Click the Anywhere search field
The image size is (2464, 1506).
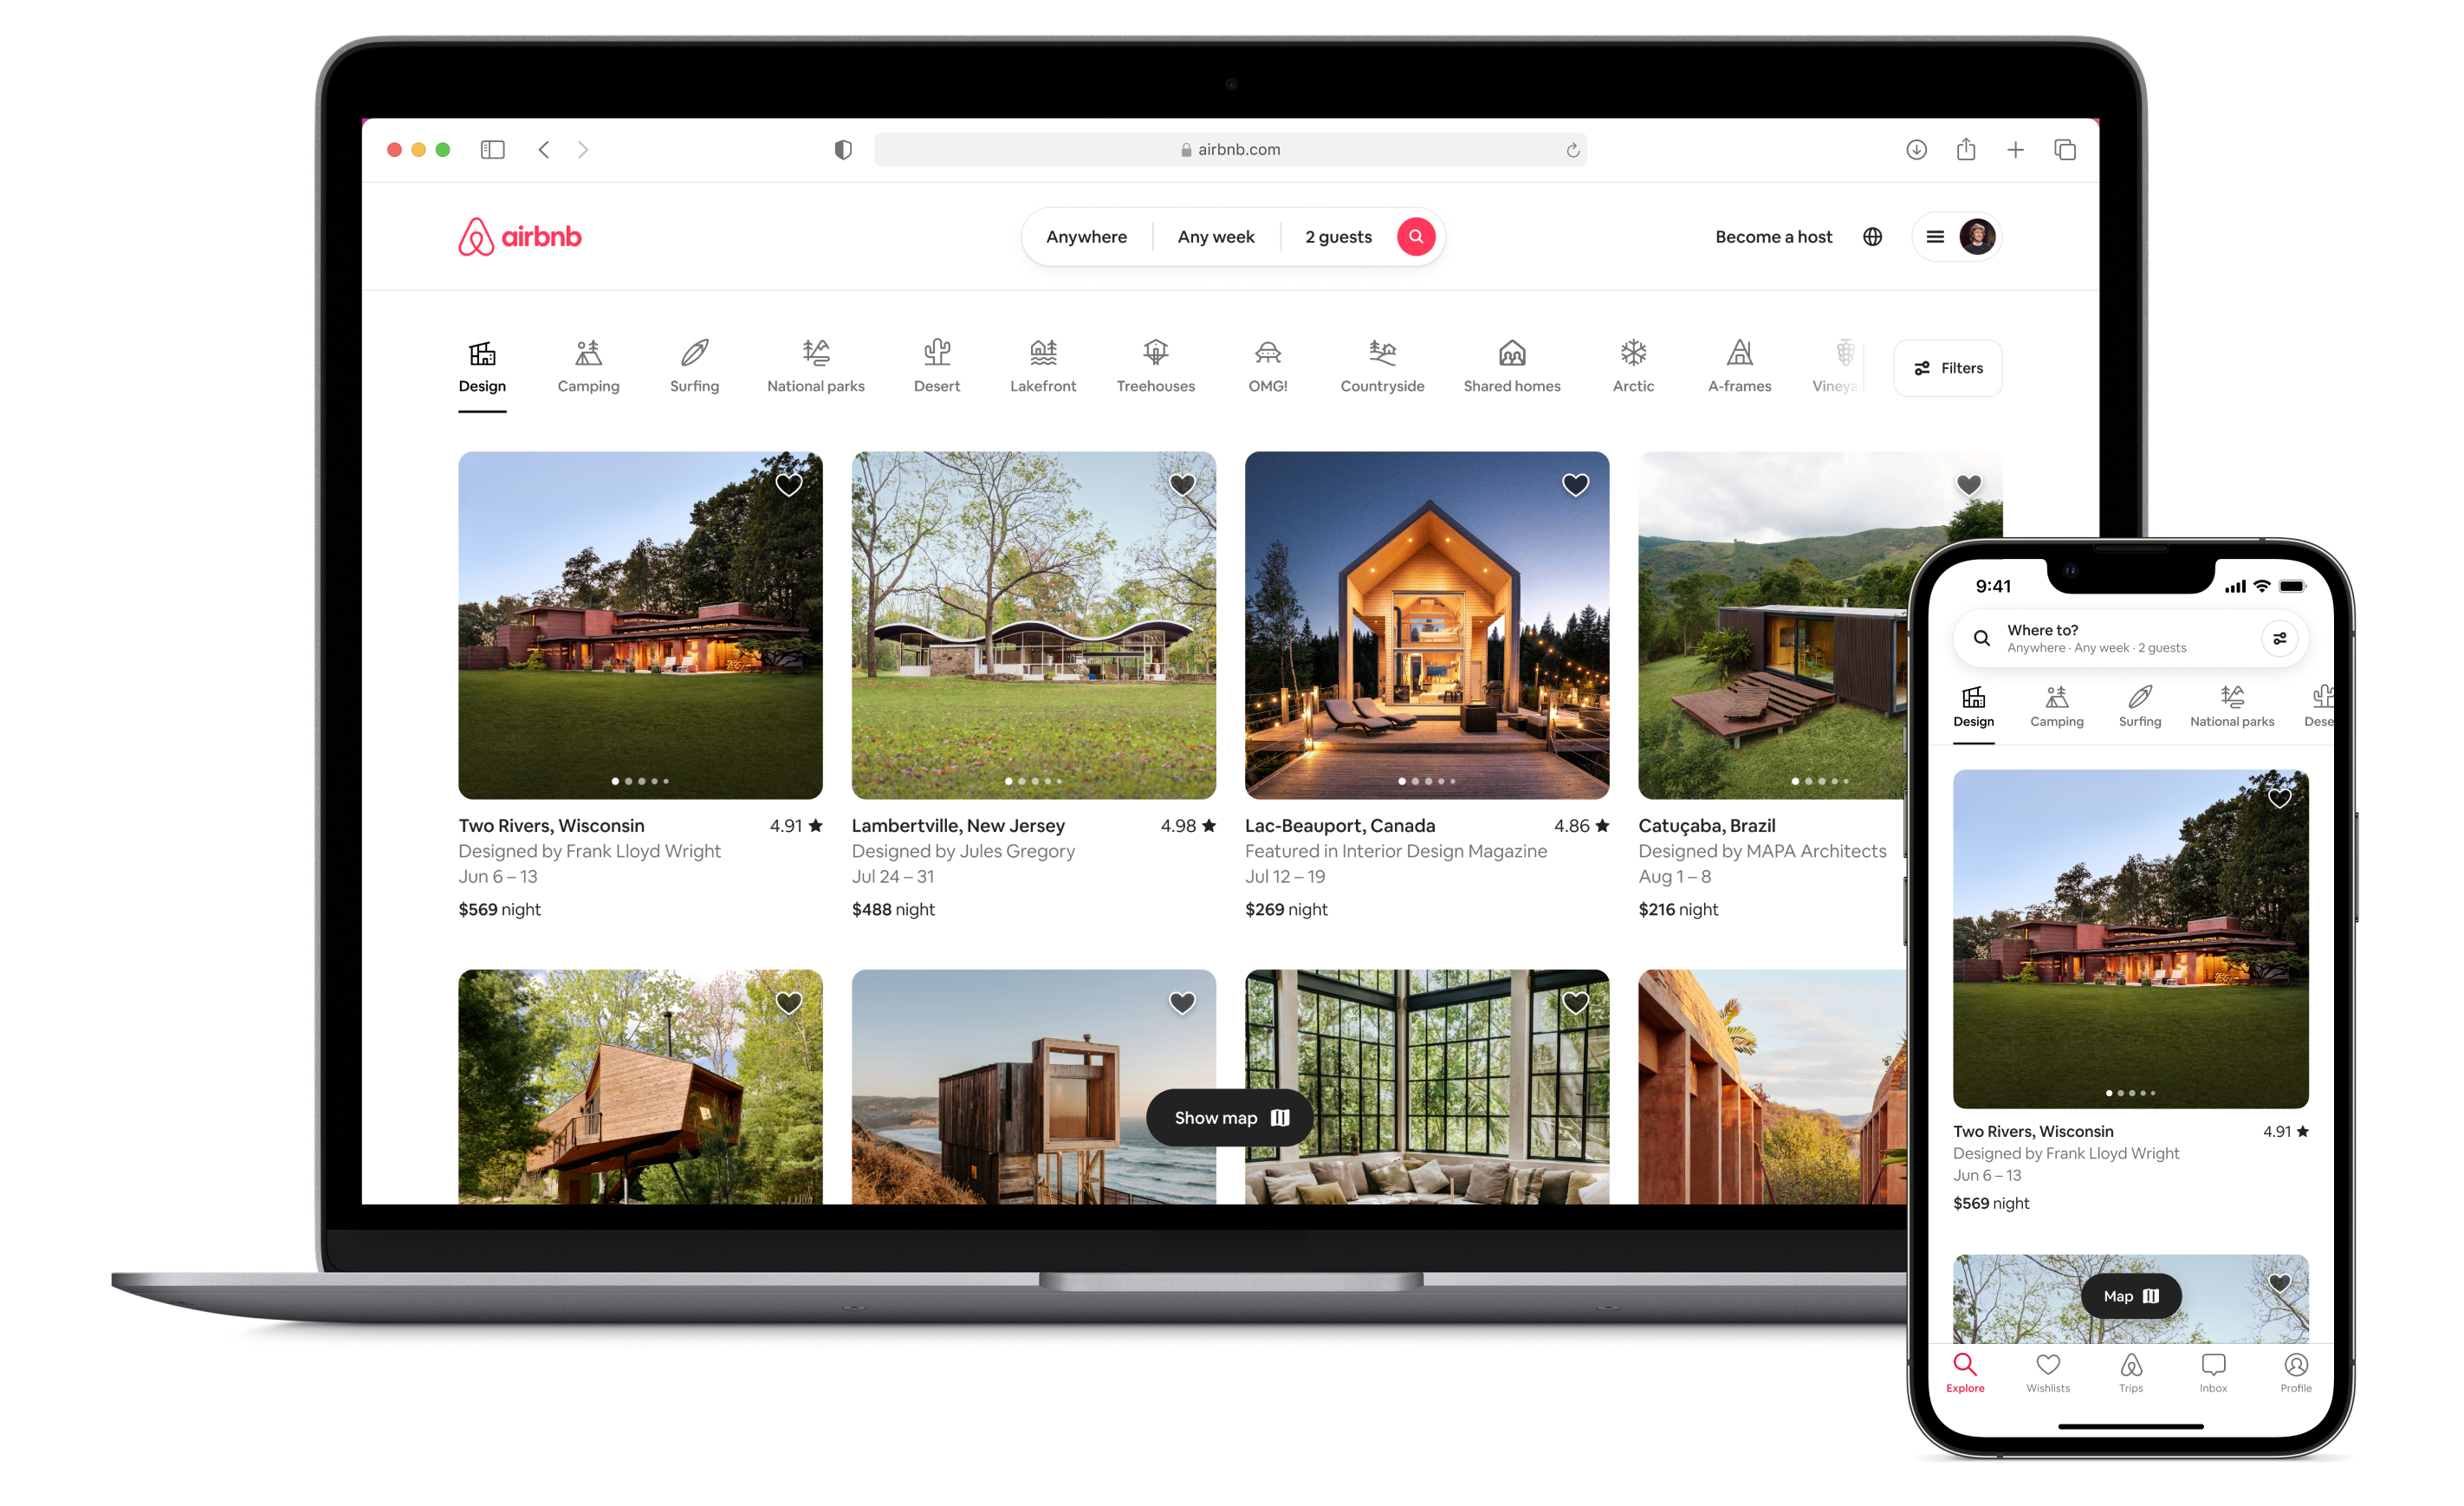pos(1087,236)
